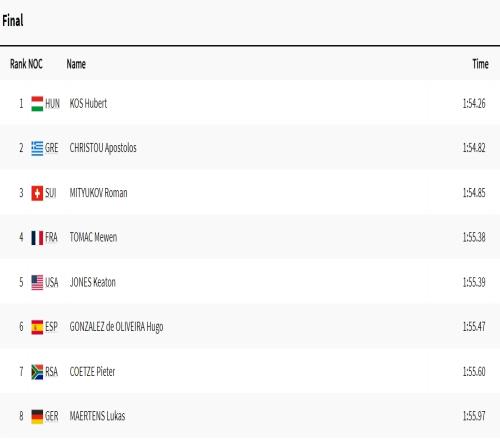
Task: Click the Spain flag icon
Action: pyautogui.click(x=37, y=327)
